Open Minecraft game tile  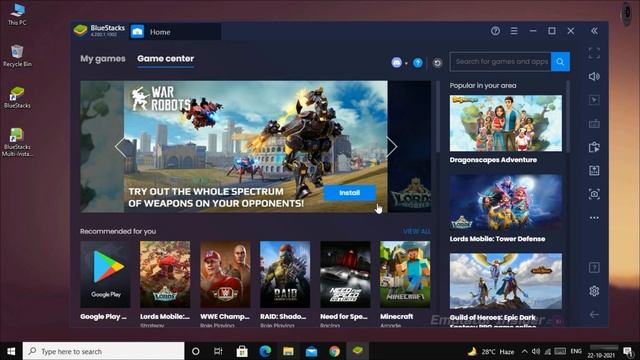(405, 274)
